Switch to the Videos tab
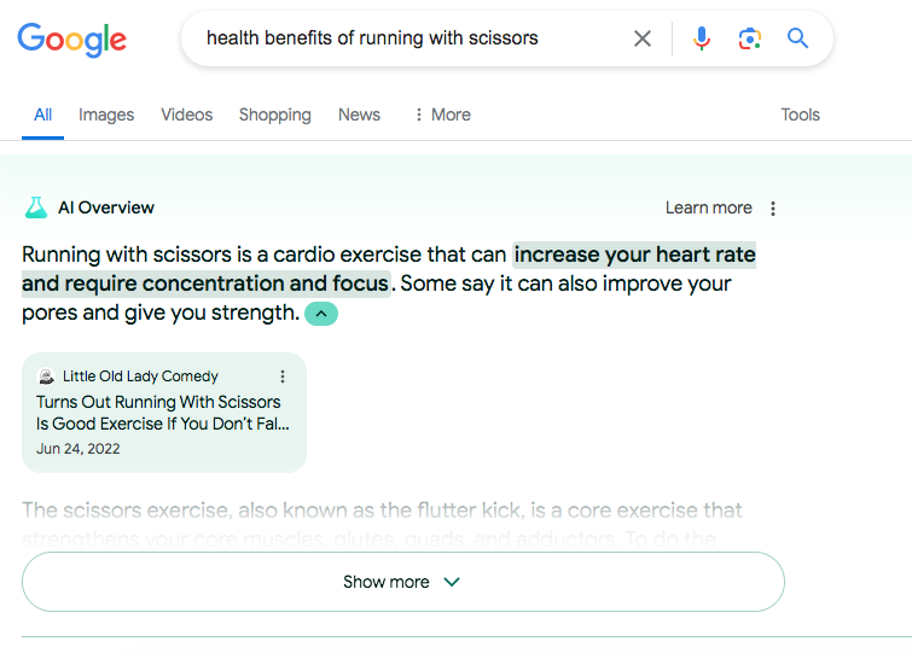Screen dimensions: 912x654 tap(187, 115)
